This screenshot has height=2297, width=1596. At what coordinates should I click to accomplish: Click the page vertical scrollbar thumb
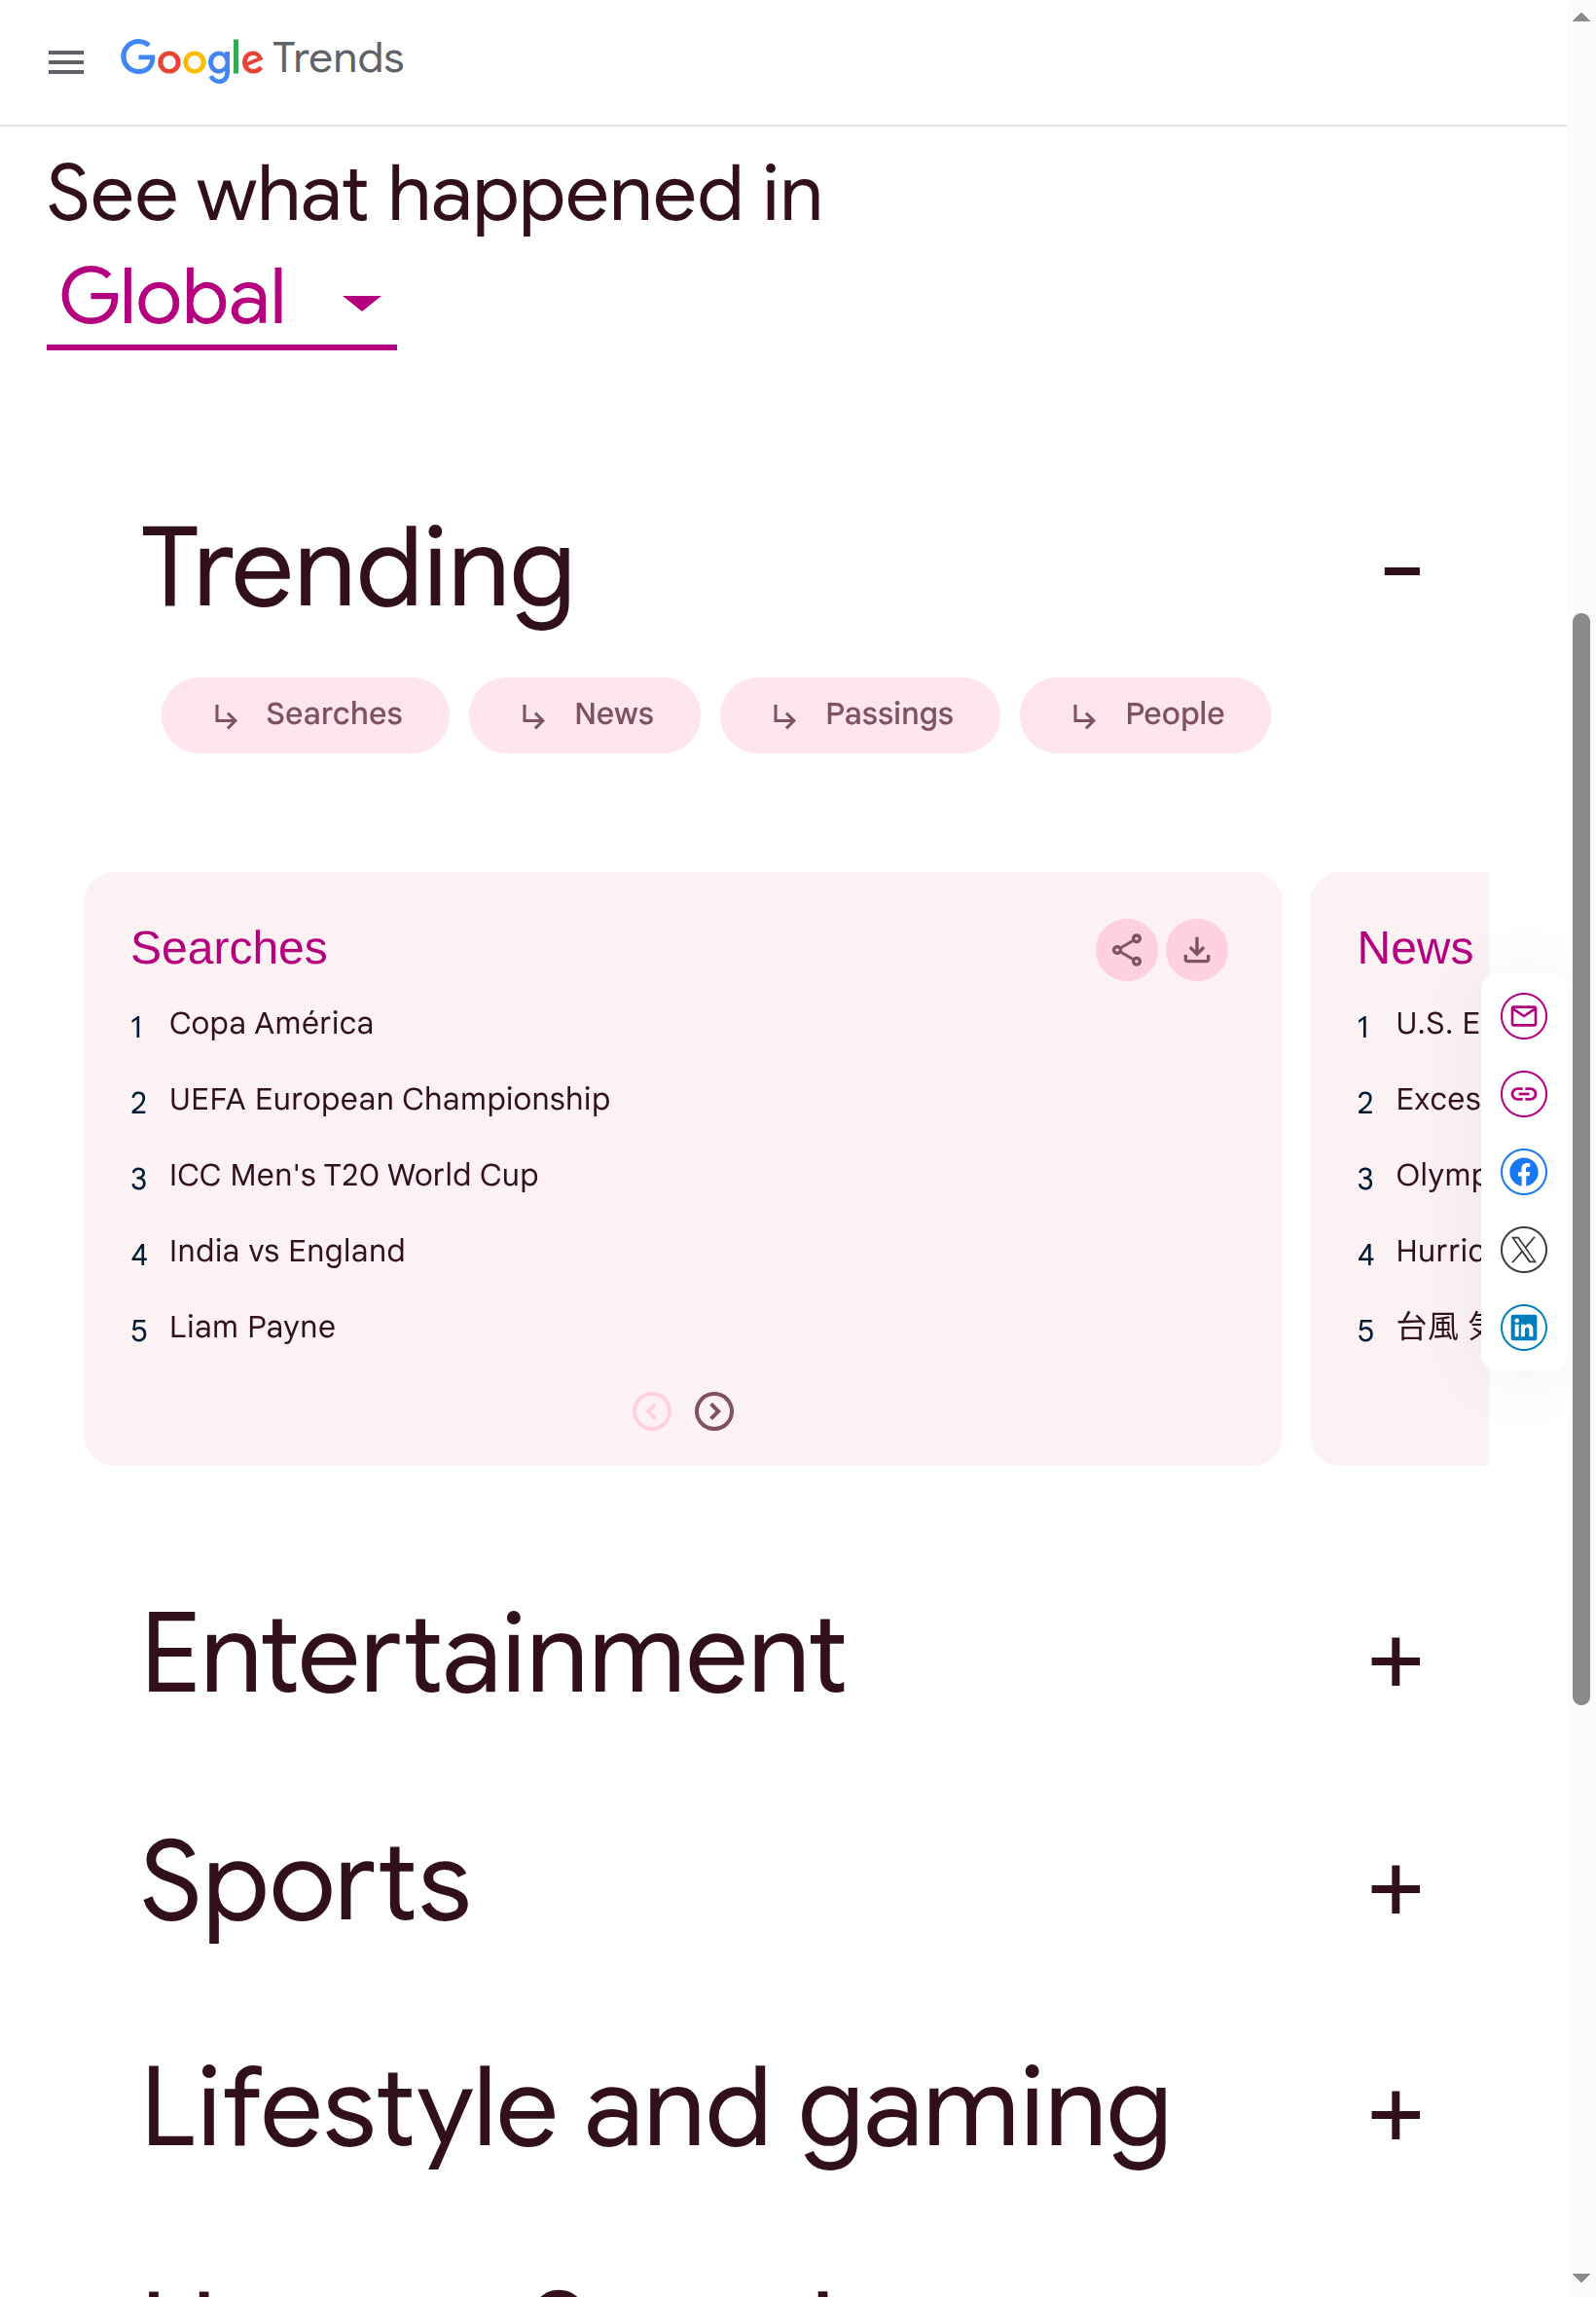tap(1580, 1159)
